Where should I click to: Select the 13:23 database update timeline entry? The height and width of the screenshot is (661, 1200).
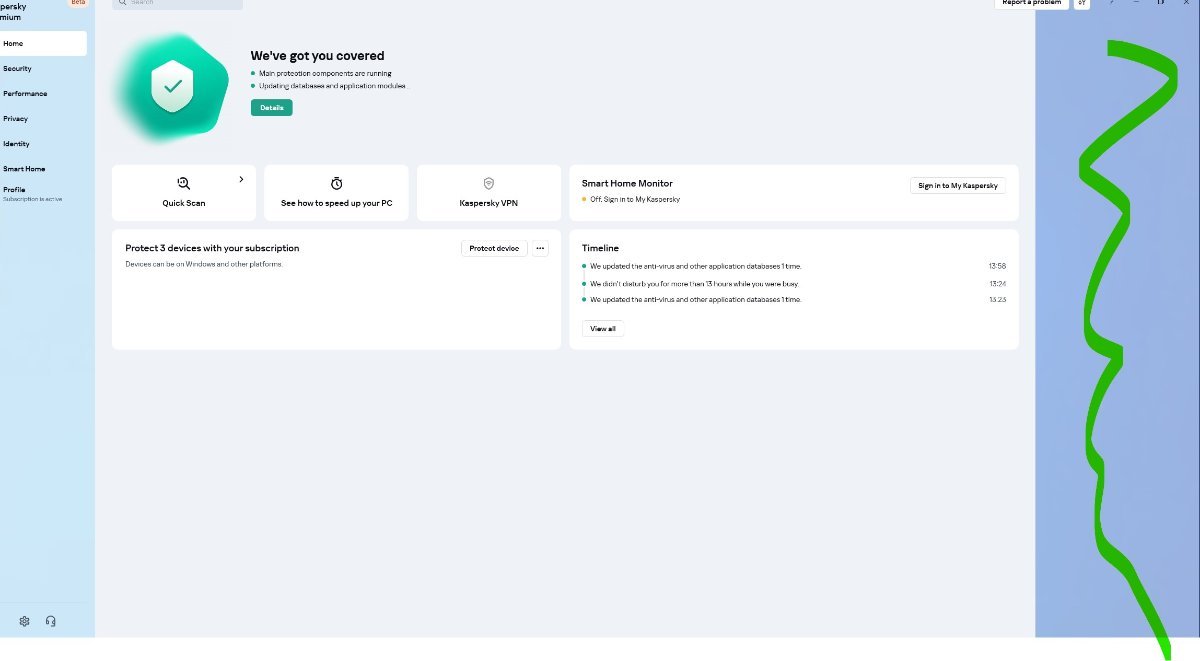794,299
